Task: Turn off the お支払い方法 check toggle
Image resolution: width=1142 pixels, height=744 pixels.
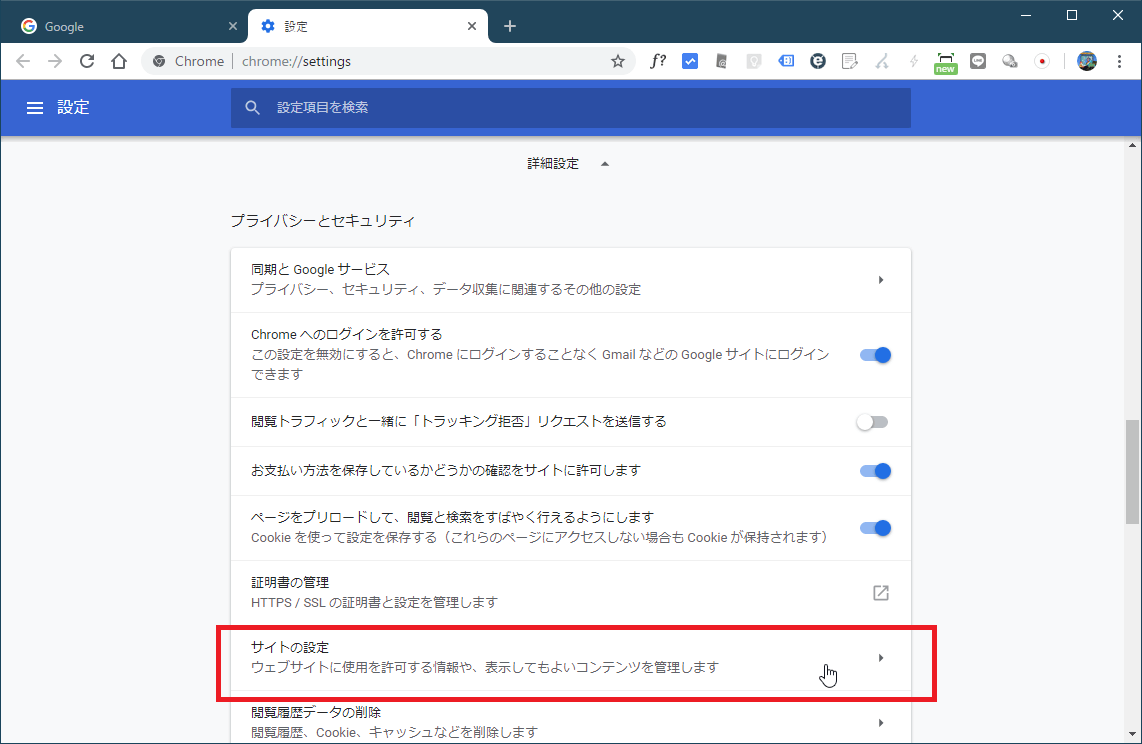Action: [x=875, y=471]
